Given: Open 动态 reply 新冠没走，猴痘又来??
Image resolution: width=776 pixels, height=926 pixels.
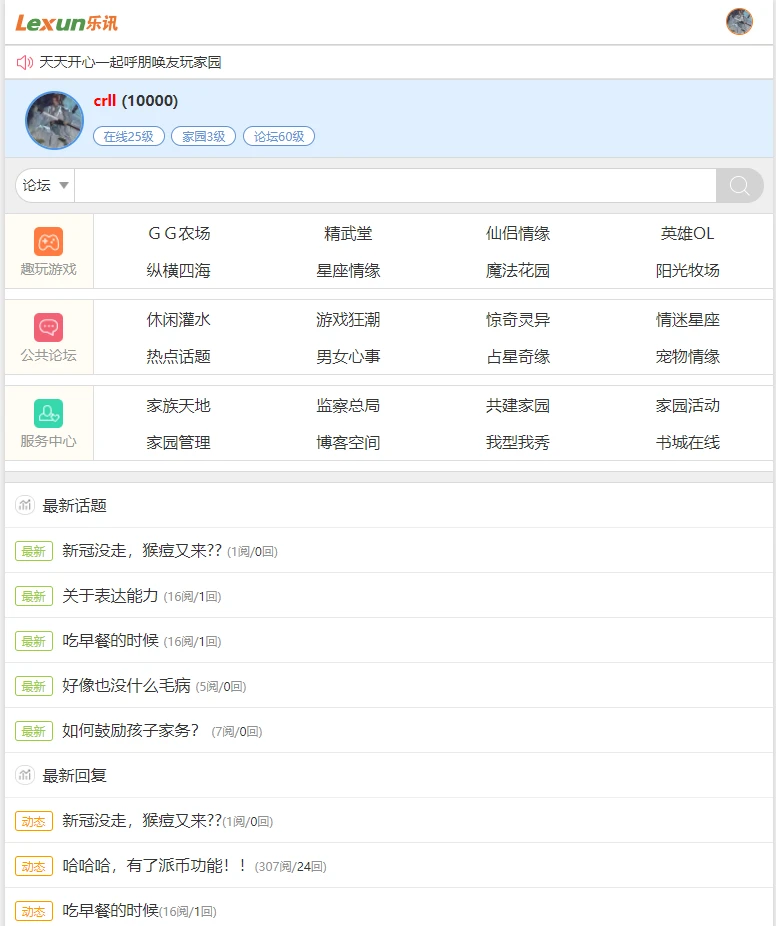Looking at the screenshot, I should [142, 820].
